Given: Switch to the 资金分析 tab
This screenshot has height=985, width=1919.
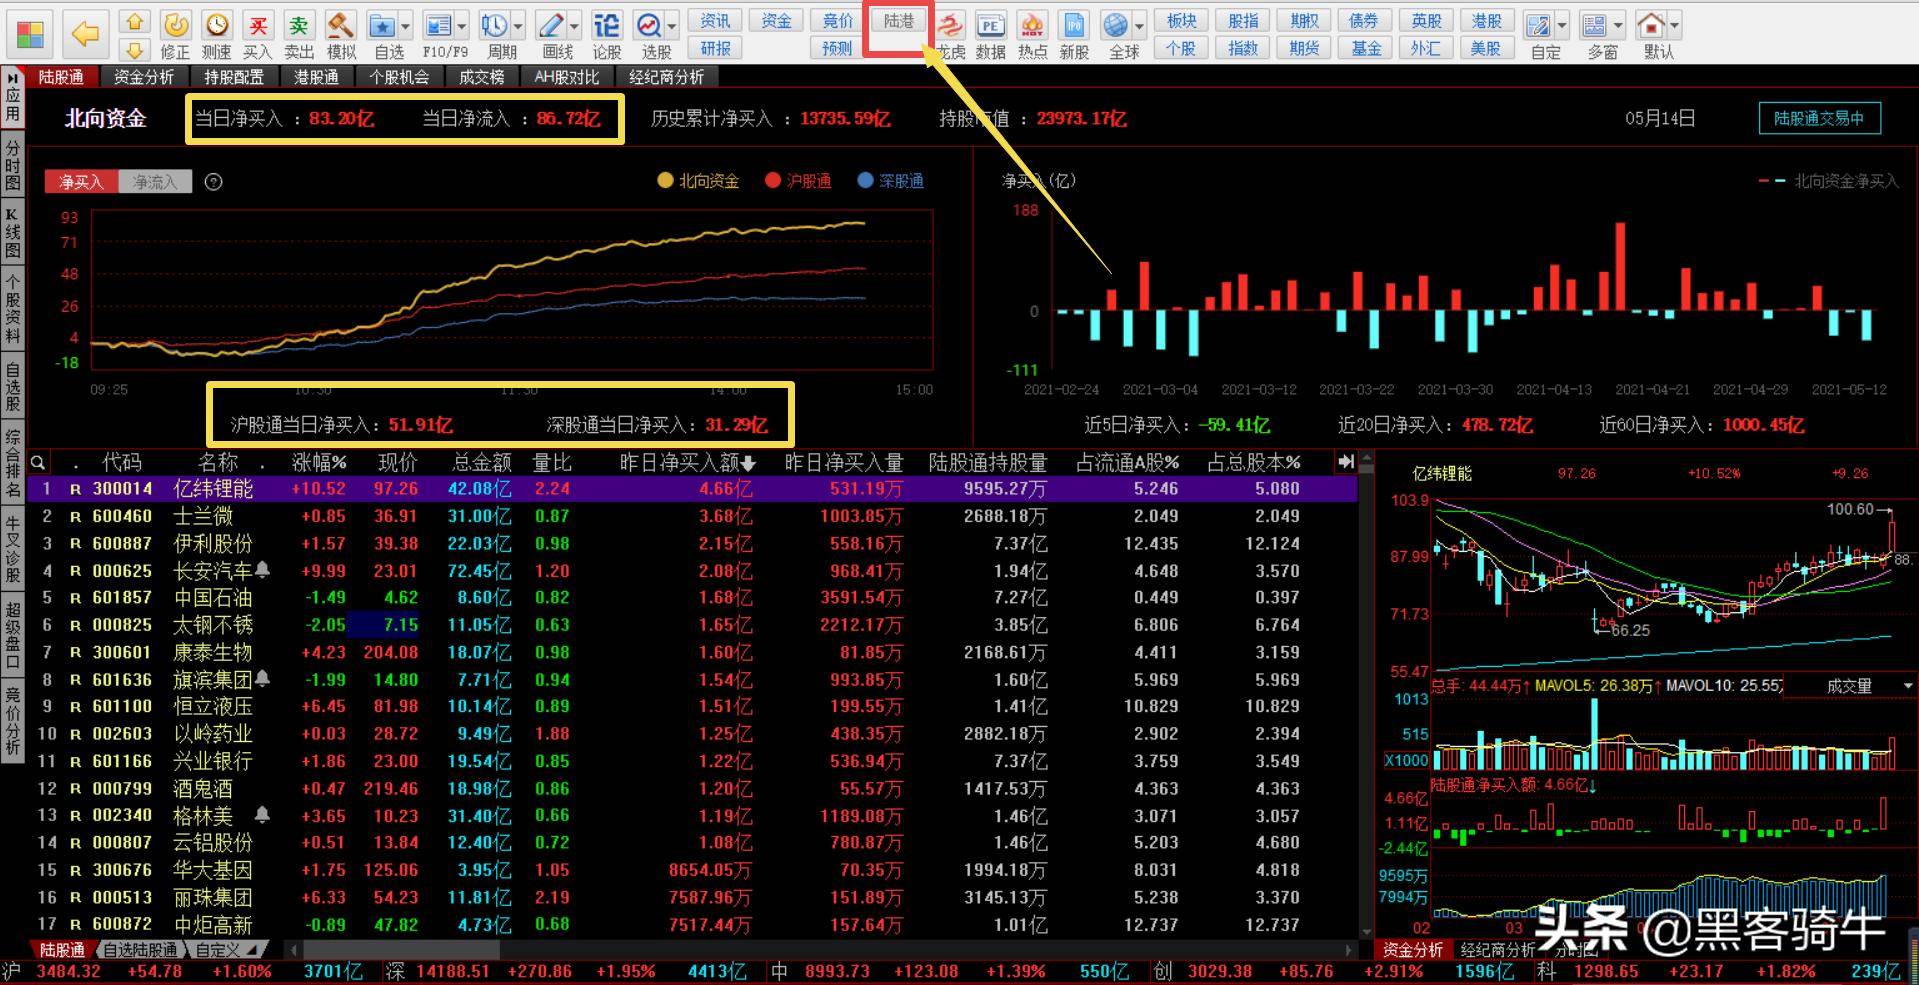Looking at the screenshot, I should coord(143,77).
